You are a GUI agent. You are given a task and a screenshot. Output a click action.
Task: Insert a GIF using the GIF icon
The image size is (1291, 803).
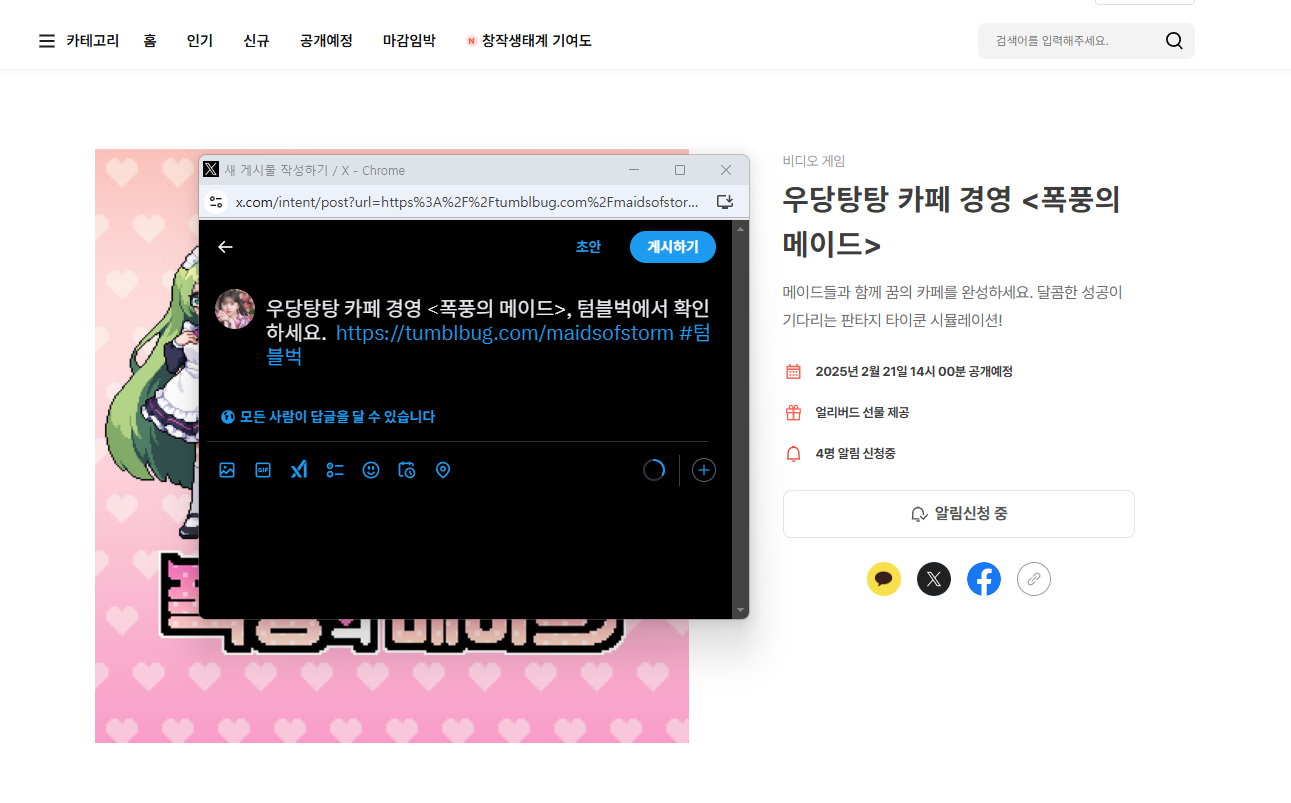click(263, 470)
